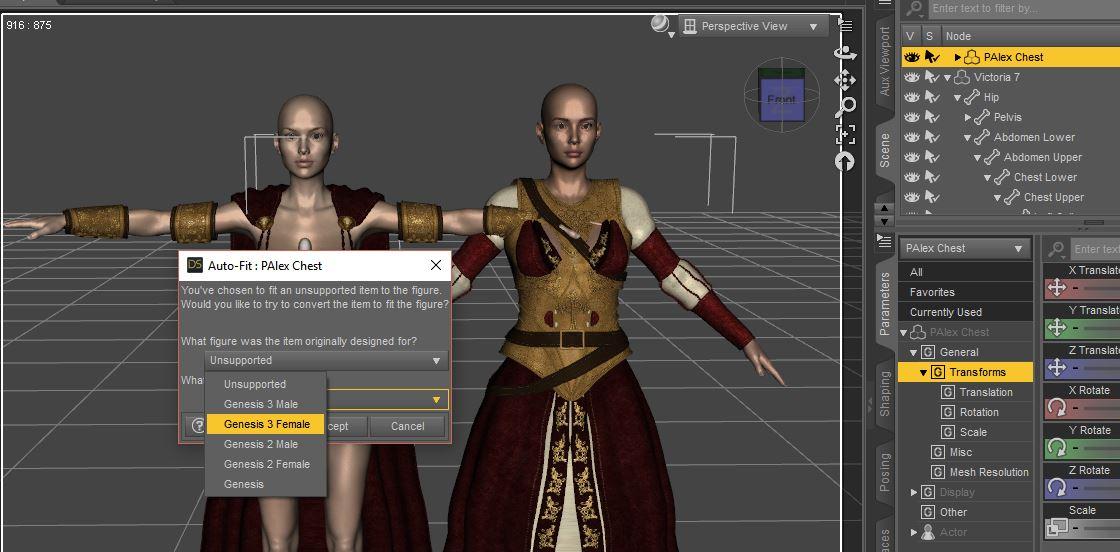Image resolution: width=1120 pixels, height=552 pixels.
Task: Show Favorites parameters
Action: pos(965,292)
